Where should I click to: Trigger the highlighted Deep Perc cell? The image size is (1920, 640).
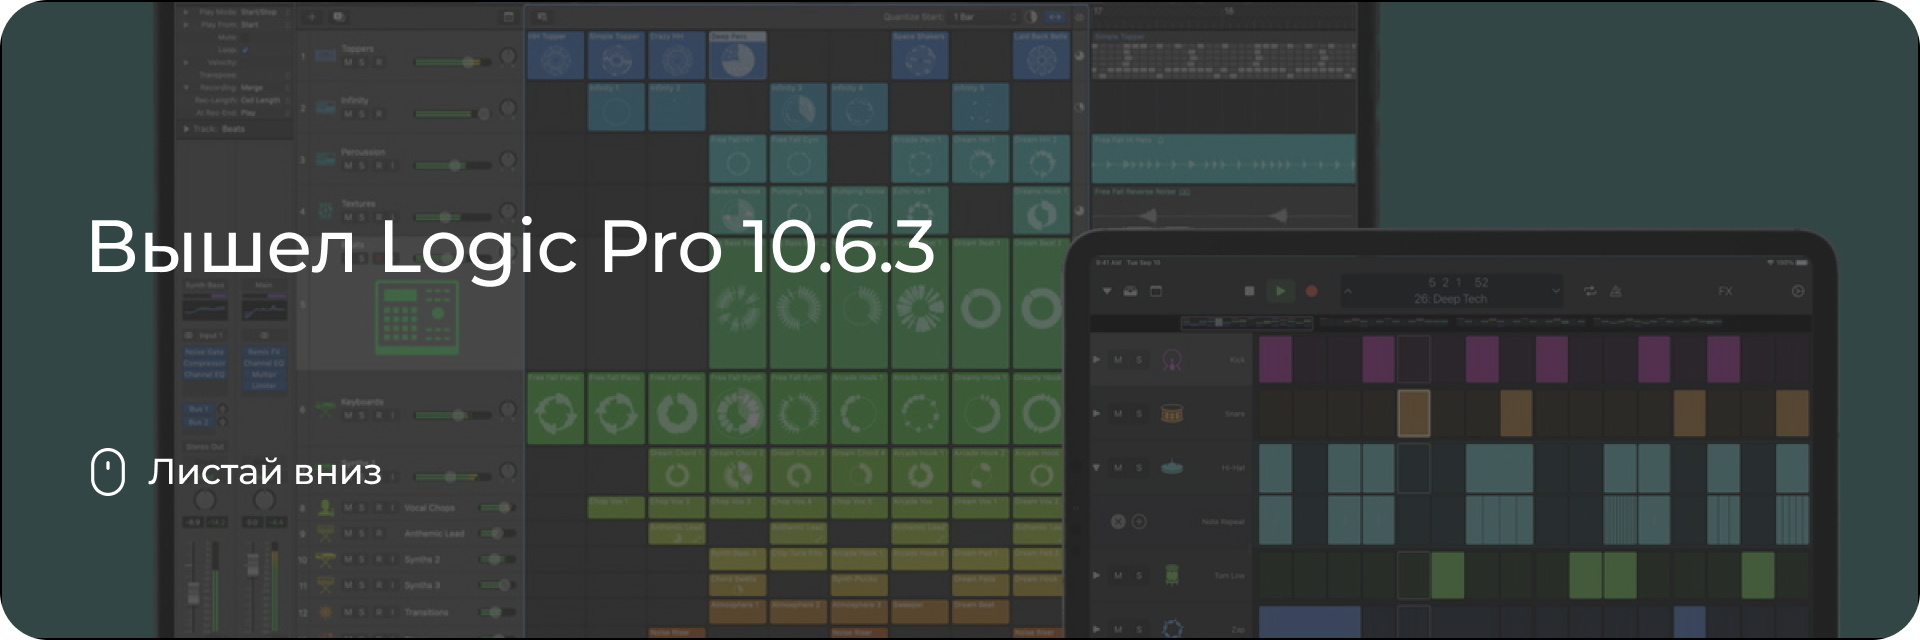[x=738, y=55]
